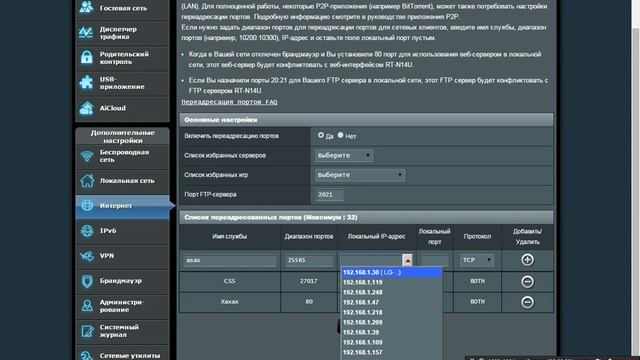The image size is (640, 360).
Task: Open the port forwarding FAQ link
Action: tap(229, 102)
